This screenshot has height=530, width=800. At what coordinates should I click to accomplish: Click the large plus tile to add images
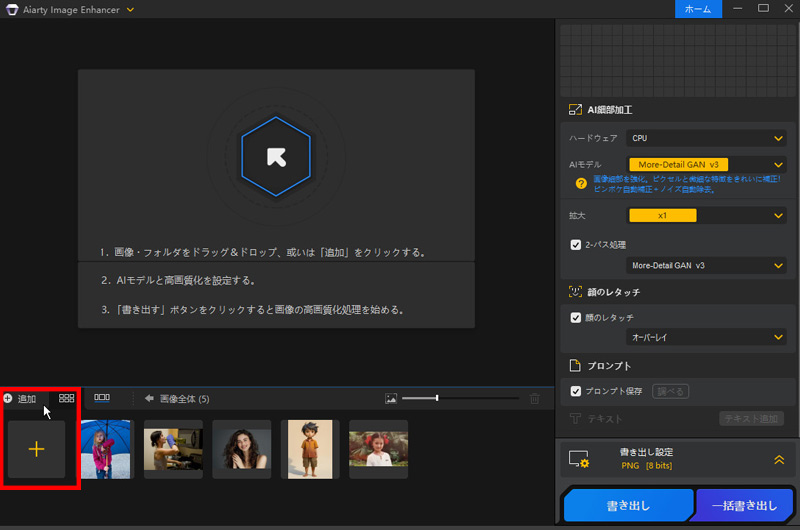37,449
